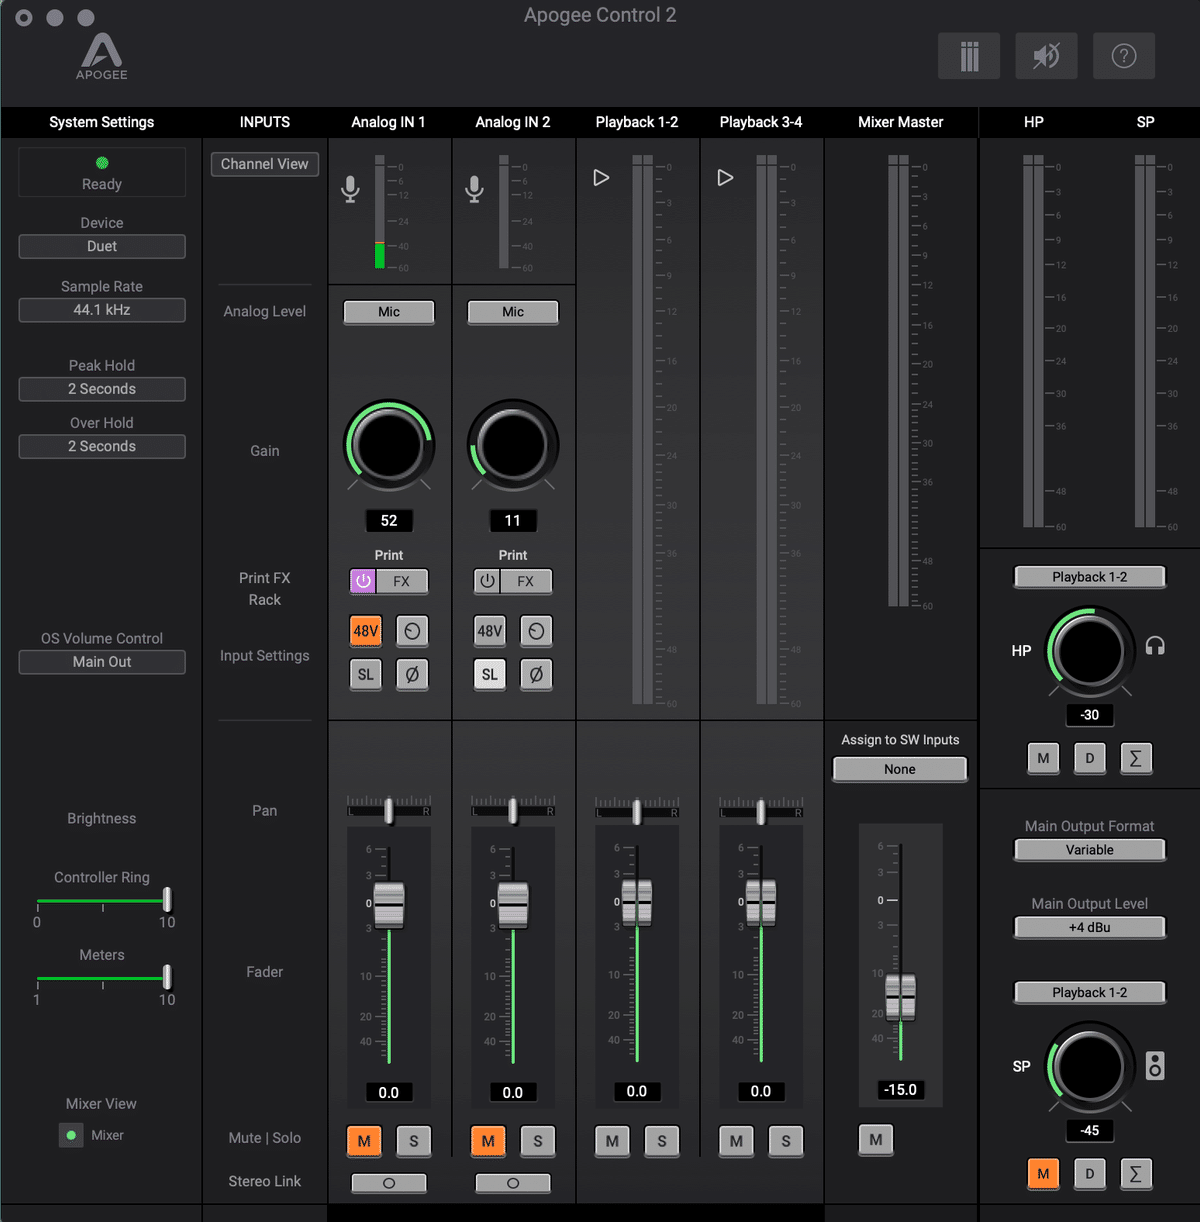The image size is (1200, 1222).
Task: Sum SP output to mono with sigma button
Action: tap(1135, 1174)
